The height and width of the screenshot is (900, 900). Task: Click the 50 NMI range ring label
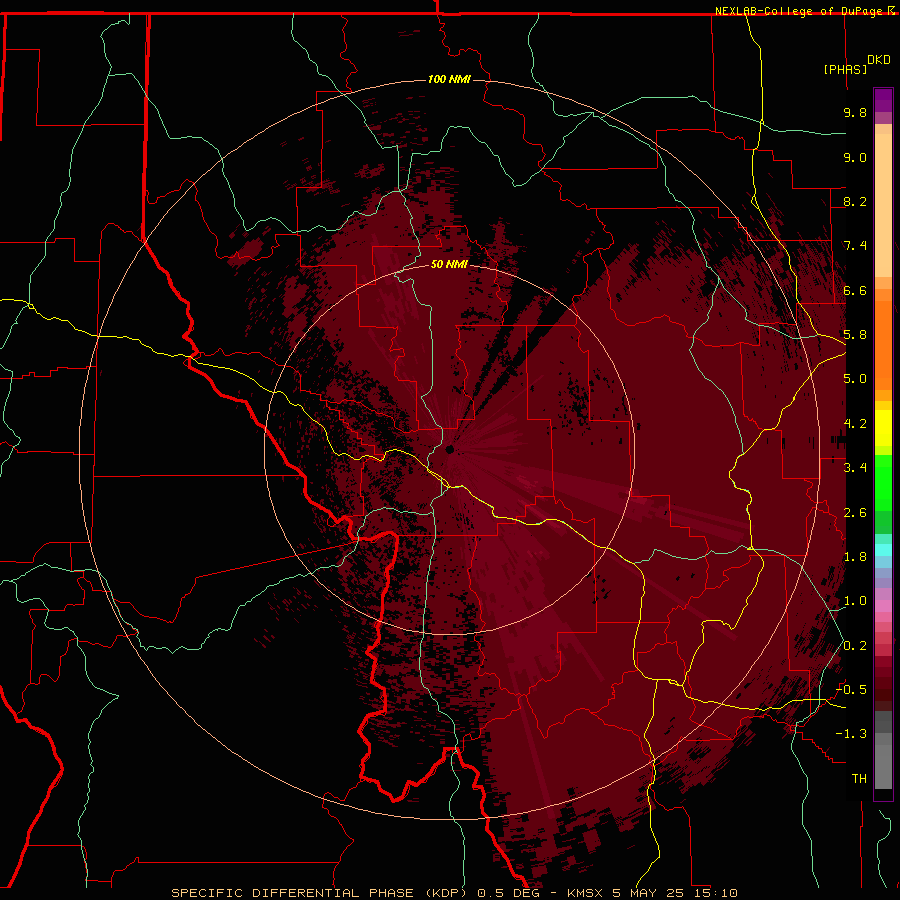(449, 264)
